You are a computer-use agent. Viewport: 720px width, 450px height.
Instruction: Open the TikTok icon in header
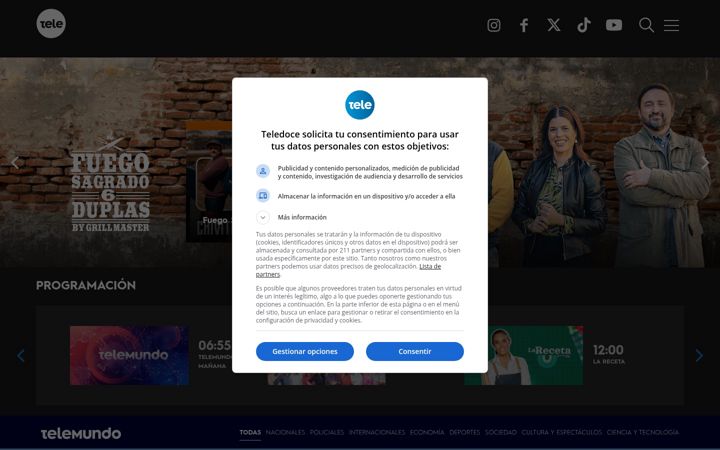pos(584,25)
